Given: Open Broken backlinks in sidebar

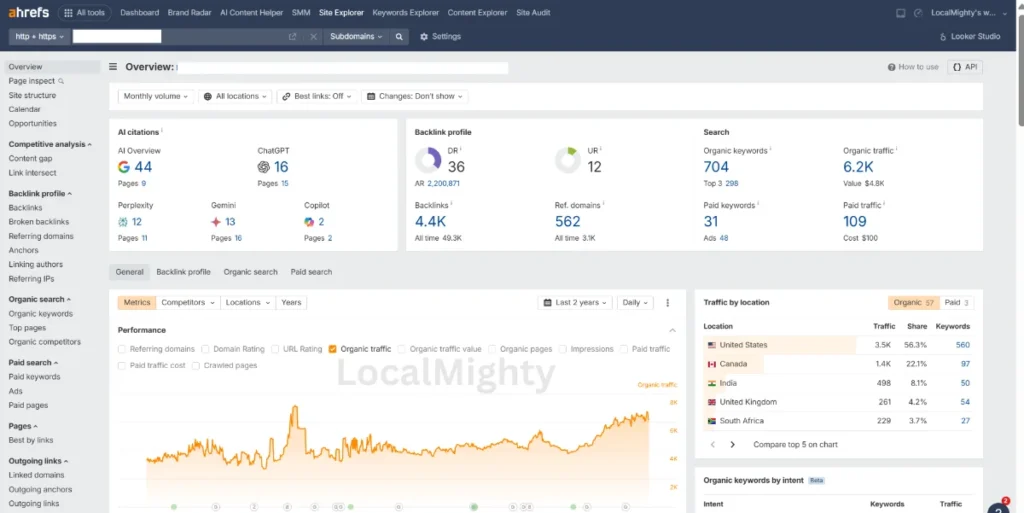Looking at the screenshot, I should (x=39, y=222).
